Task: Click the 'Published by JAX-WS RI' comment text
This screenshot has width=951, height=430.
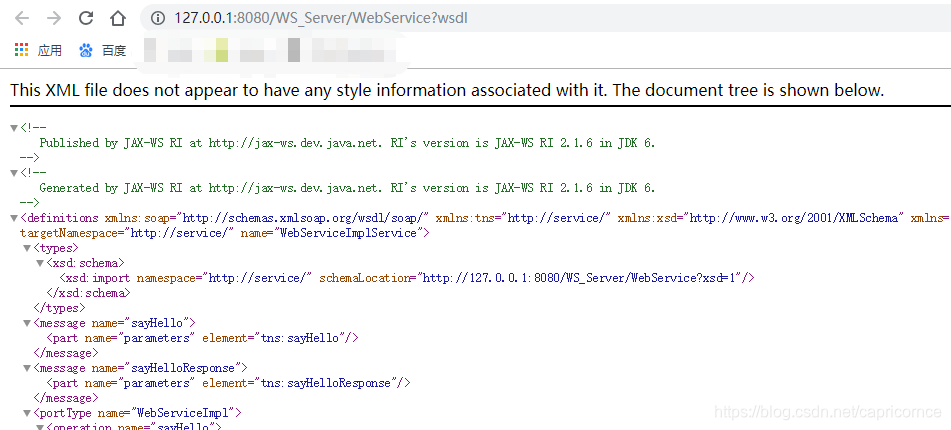Action: [x=348, y=143]
